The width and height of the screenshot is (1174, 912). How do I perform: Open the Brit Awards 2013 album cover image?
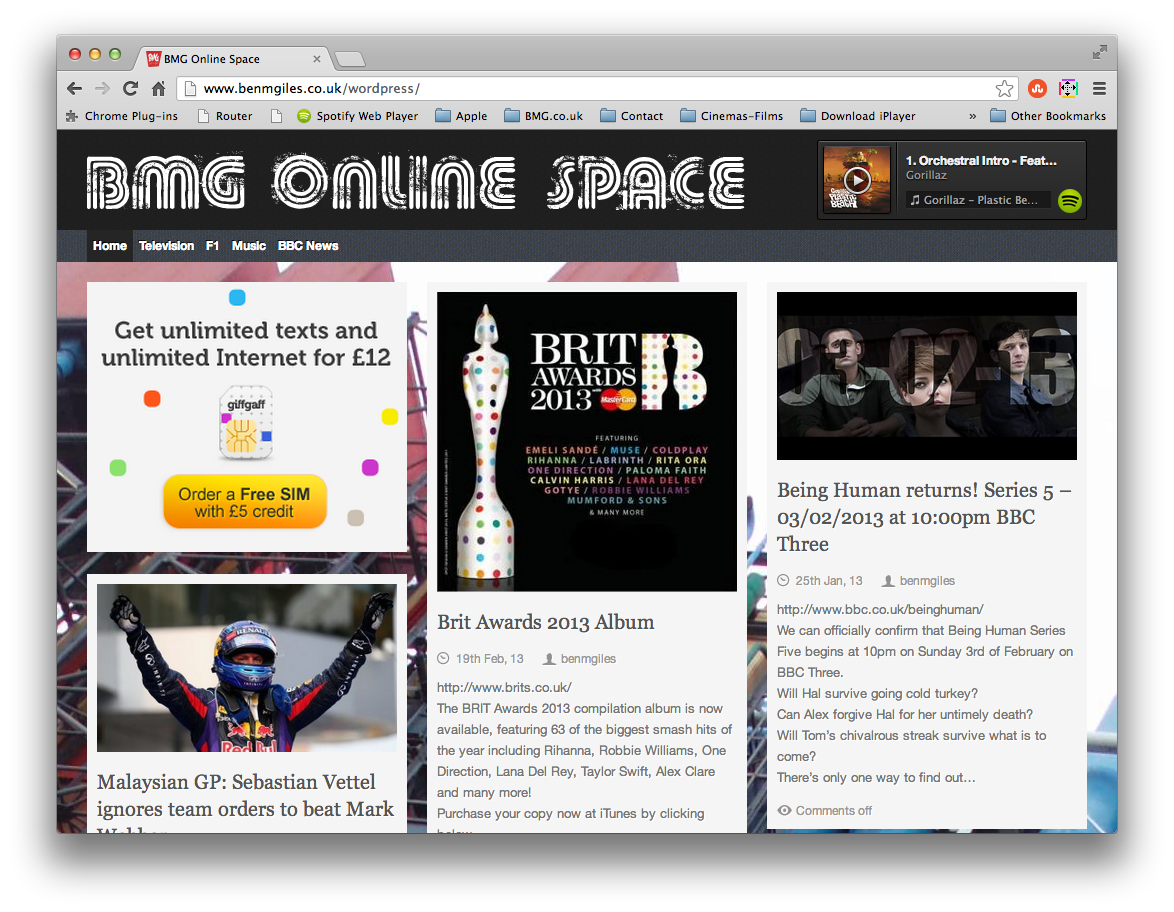pyautogui.click(x=587, y=442)
